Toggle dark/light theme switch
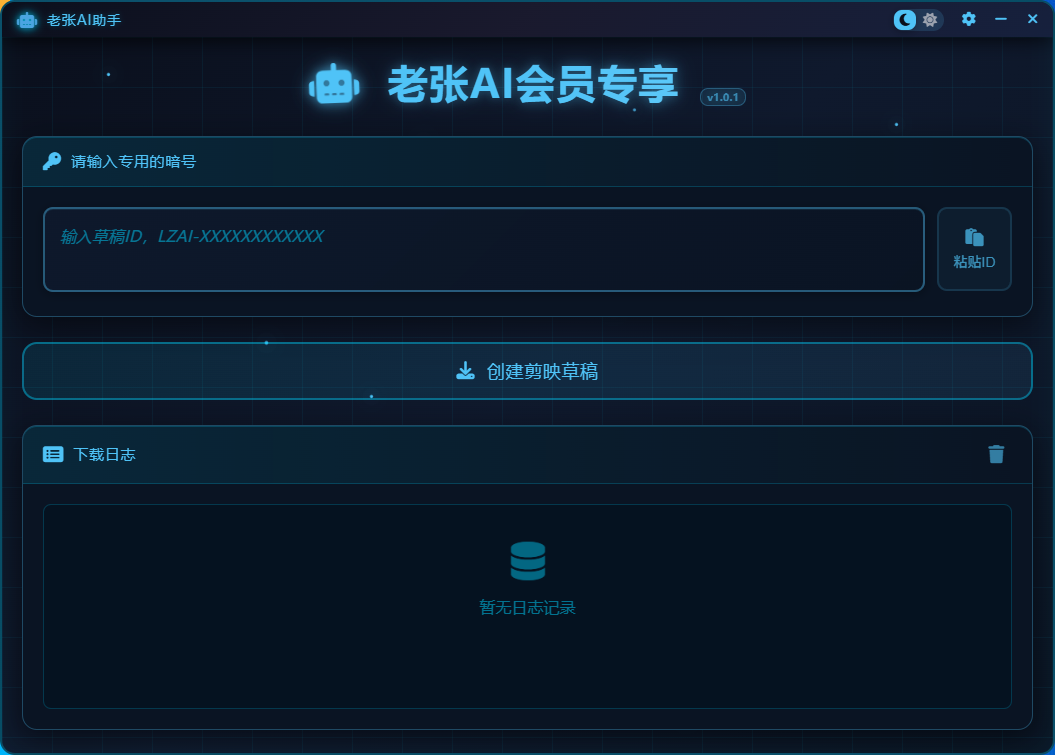 coord(918,20)
